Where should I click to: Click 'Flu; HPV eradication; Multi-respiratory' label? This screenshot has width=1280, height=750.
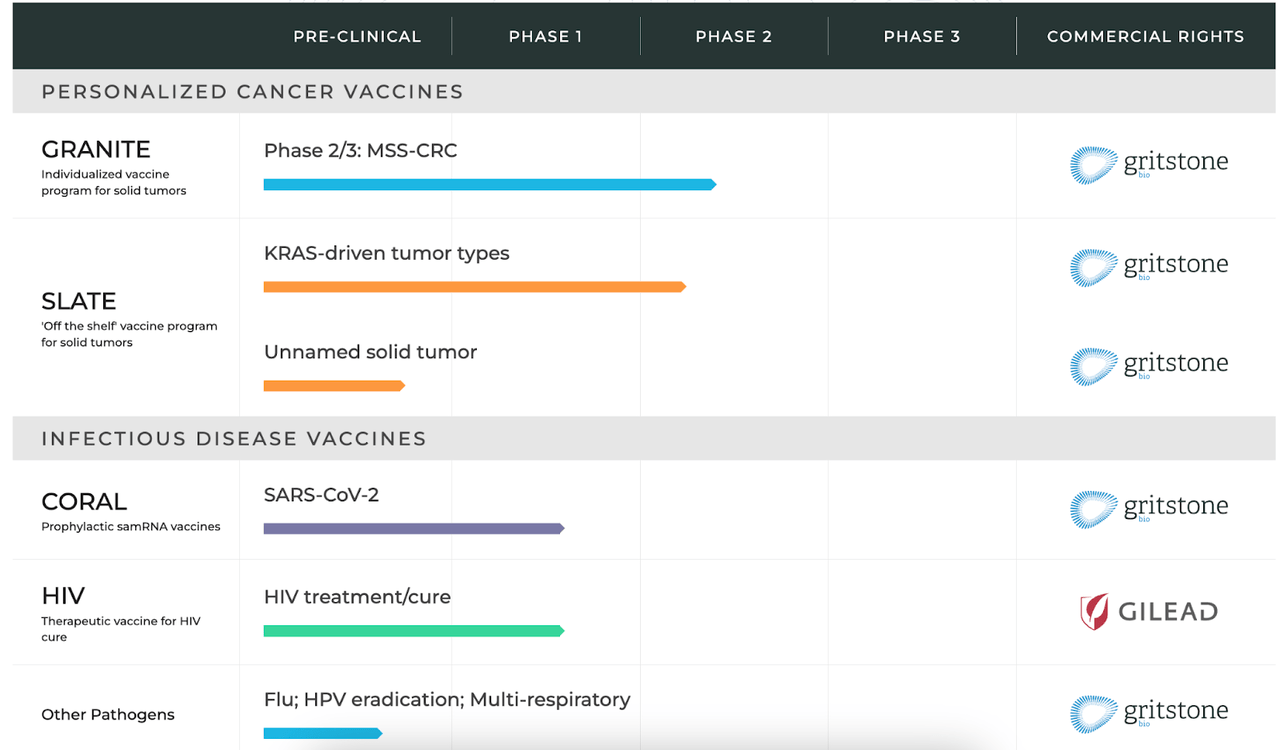[x=447, y=700]
